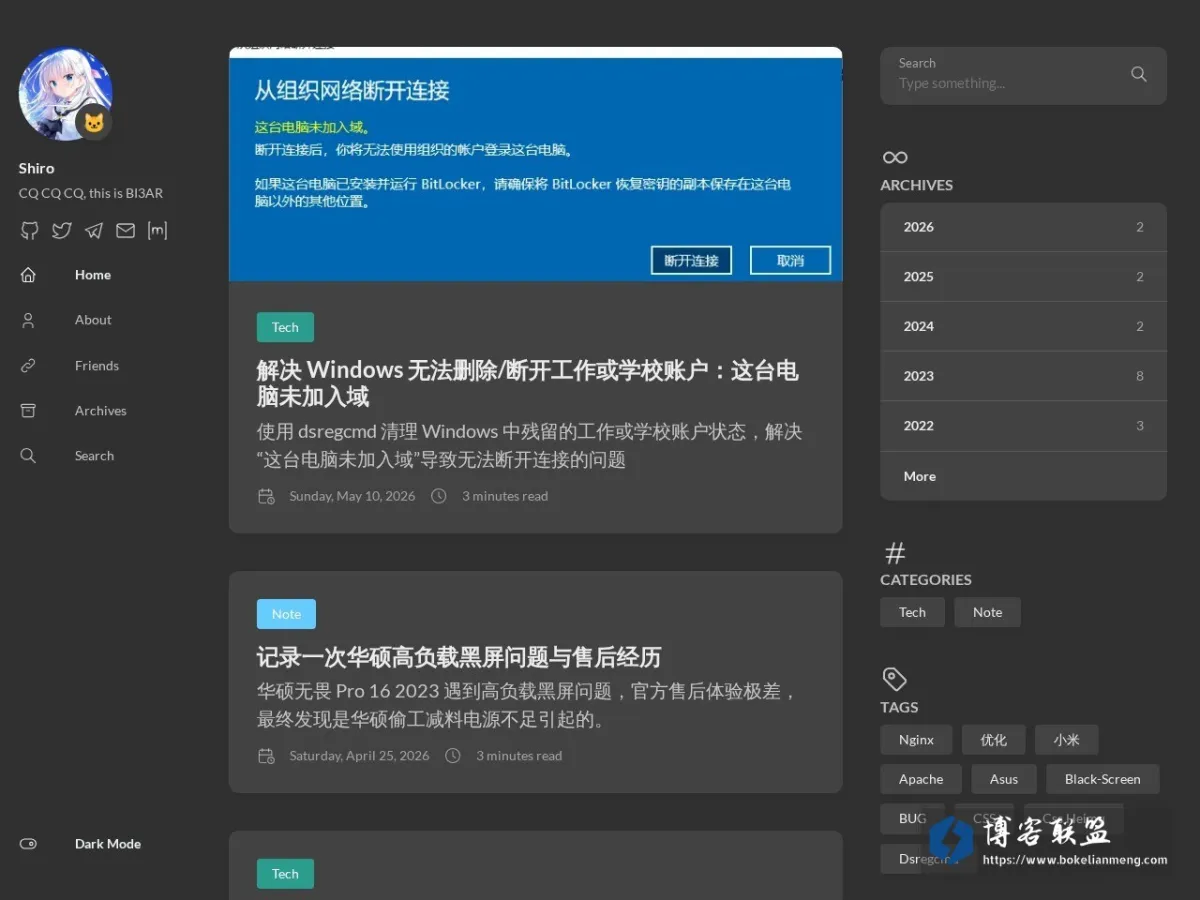Click the About person icon
The width and height of the screenshot is (1200, 900).
[x=28, y=320]
